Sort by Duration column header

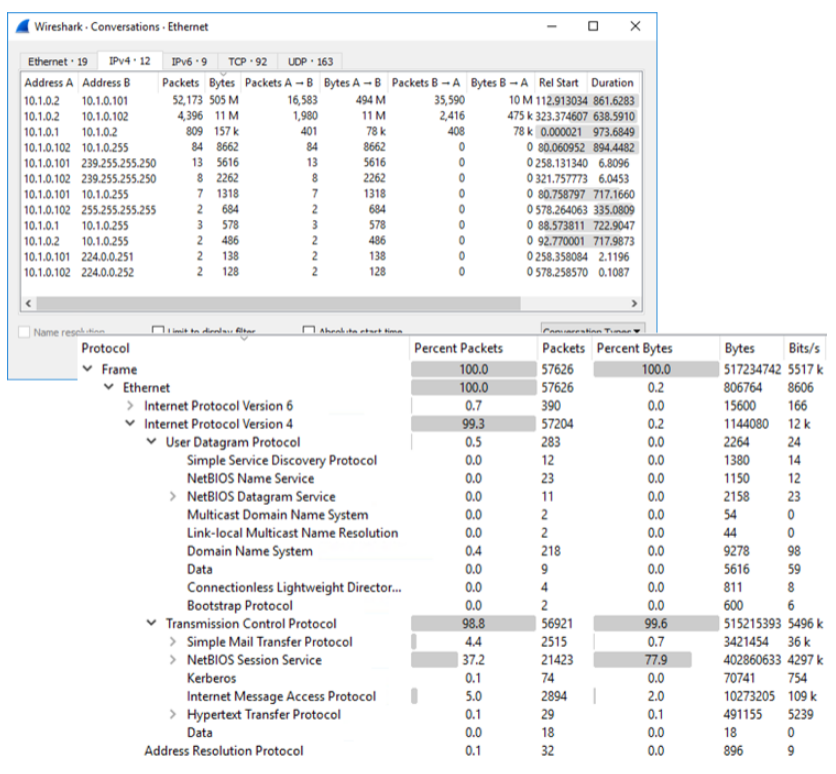[x=612, y=83]
